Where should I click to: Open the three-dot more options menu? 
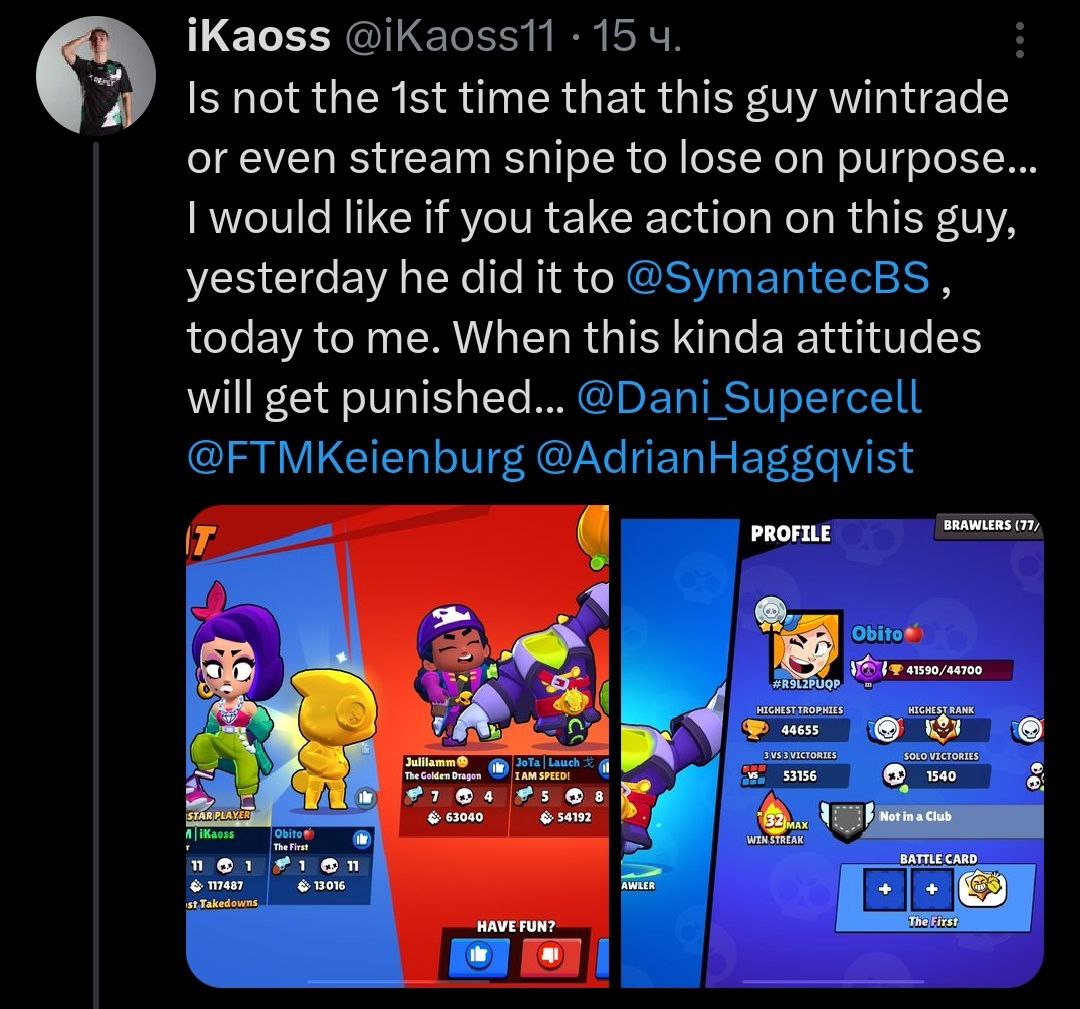tap(1020, 41)
